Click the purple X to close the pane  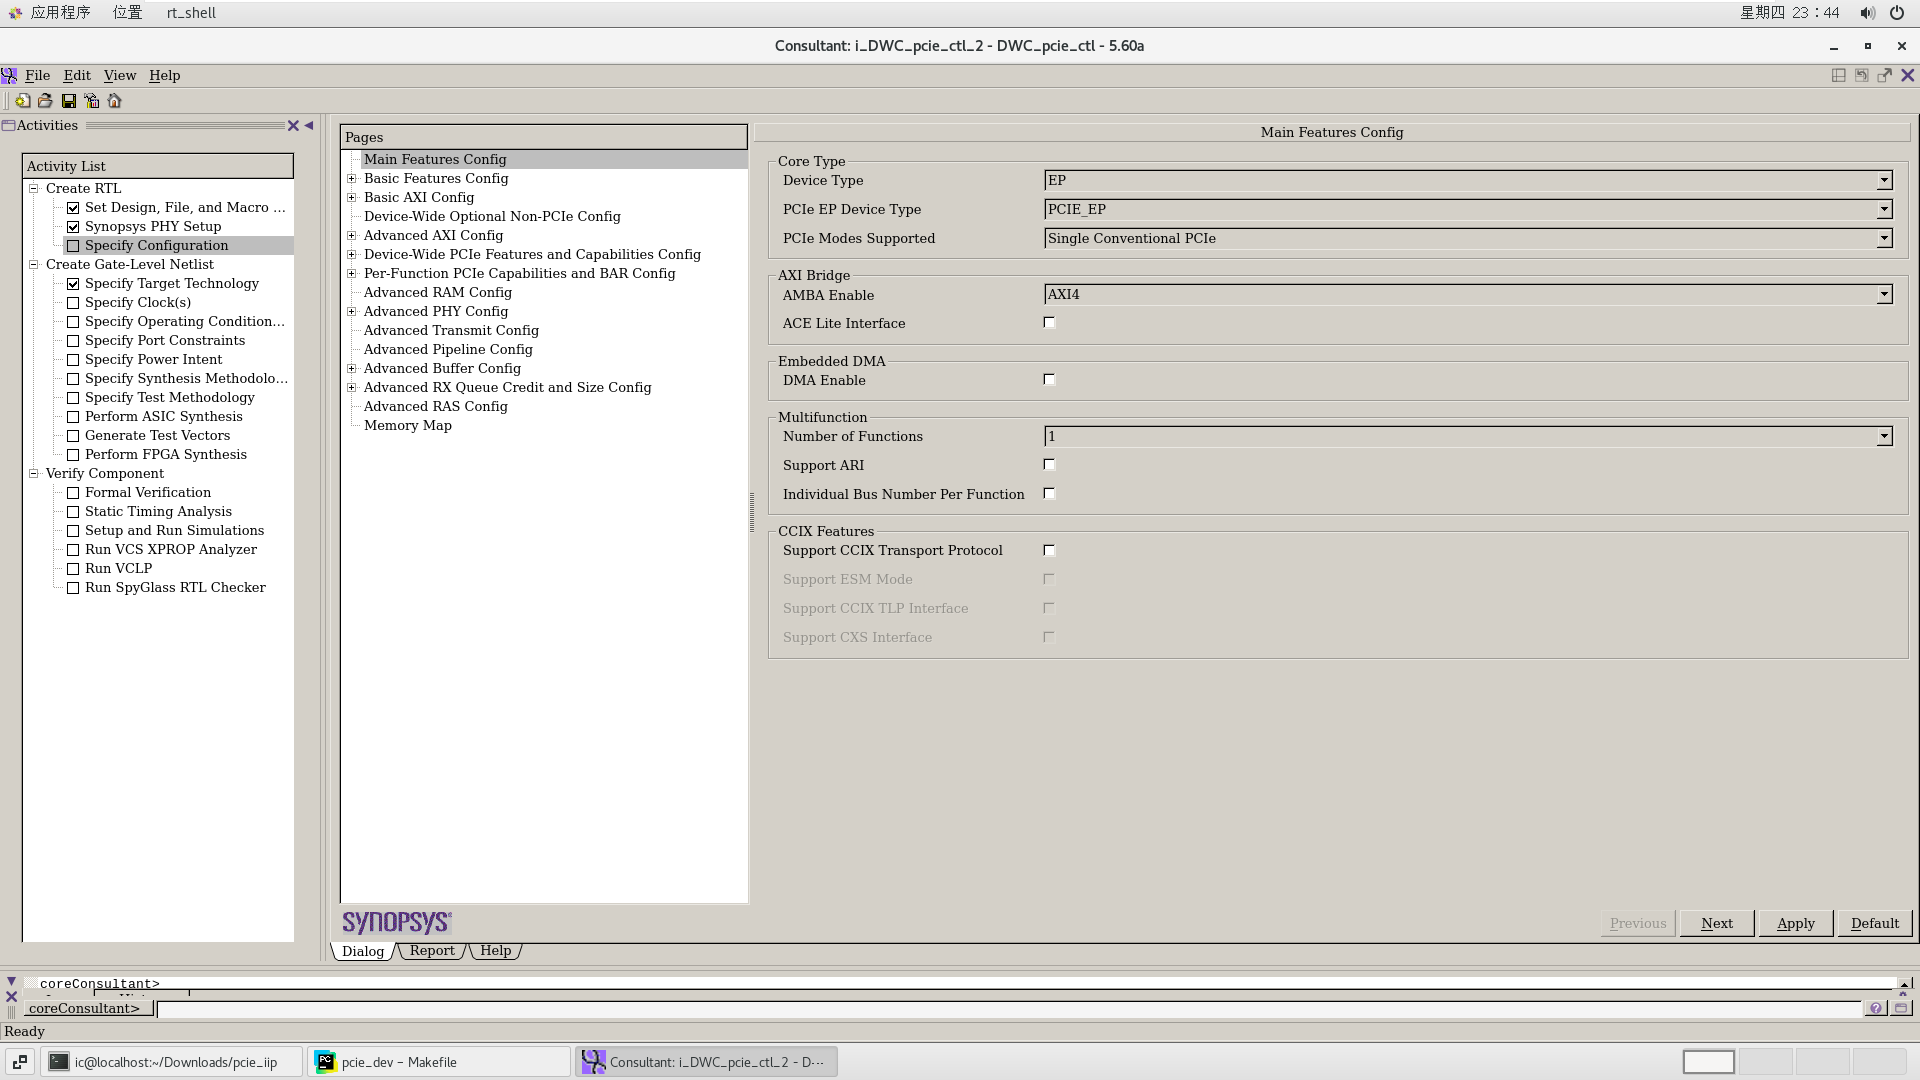tap(1907, 76)
